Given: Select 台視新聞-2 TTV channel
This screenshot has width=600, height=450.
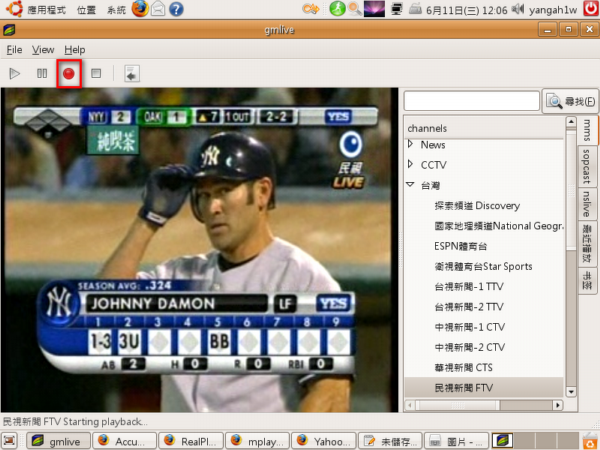Looking at the screenshot, I should (469, 307).
